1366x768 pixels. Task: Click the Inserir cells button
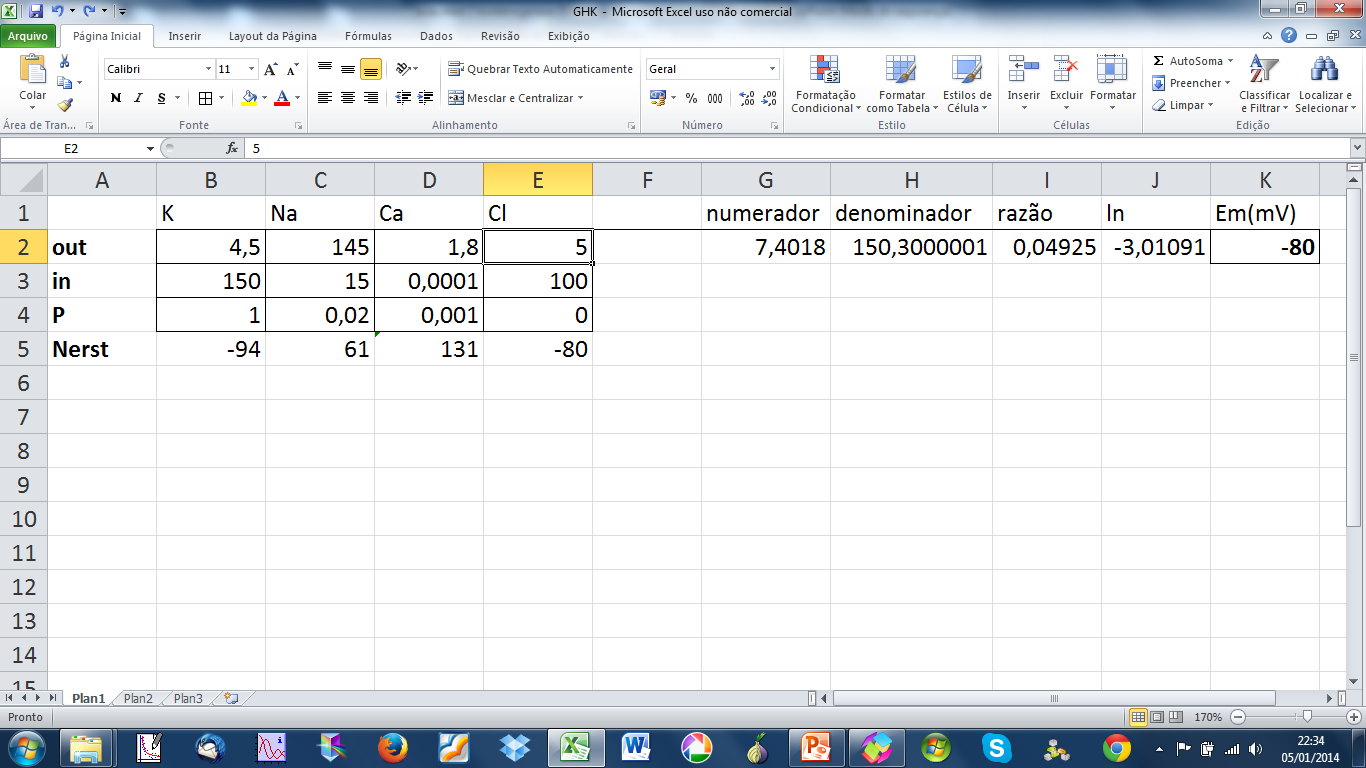click(1024, 81)
